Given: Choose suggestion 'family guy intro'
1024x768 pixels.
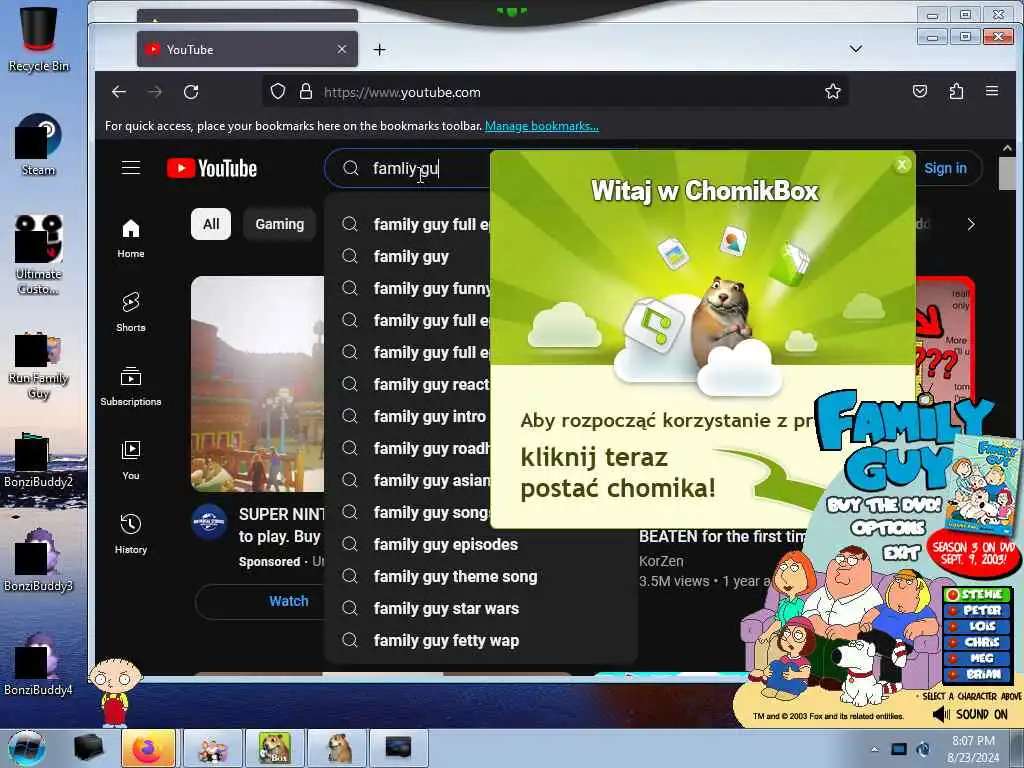Looking at the screenshot, I should click(x=408, y=416).
